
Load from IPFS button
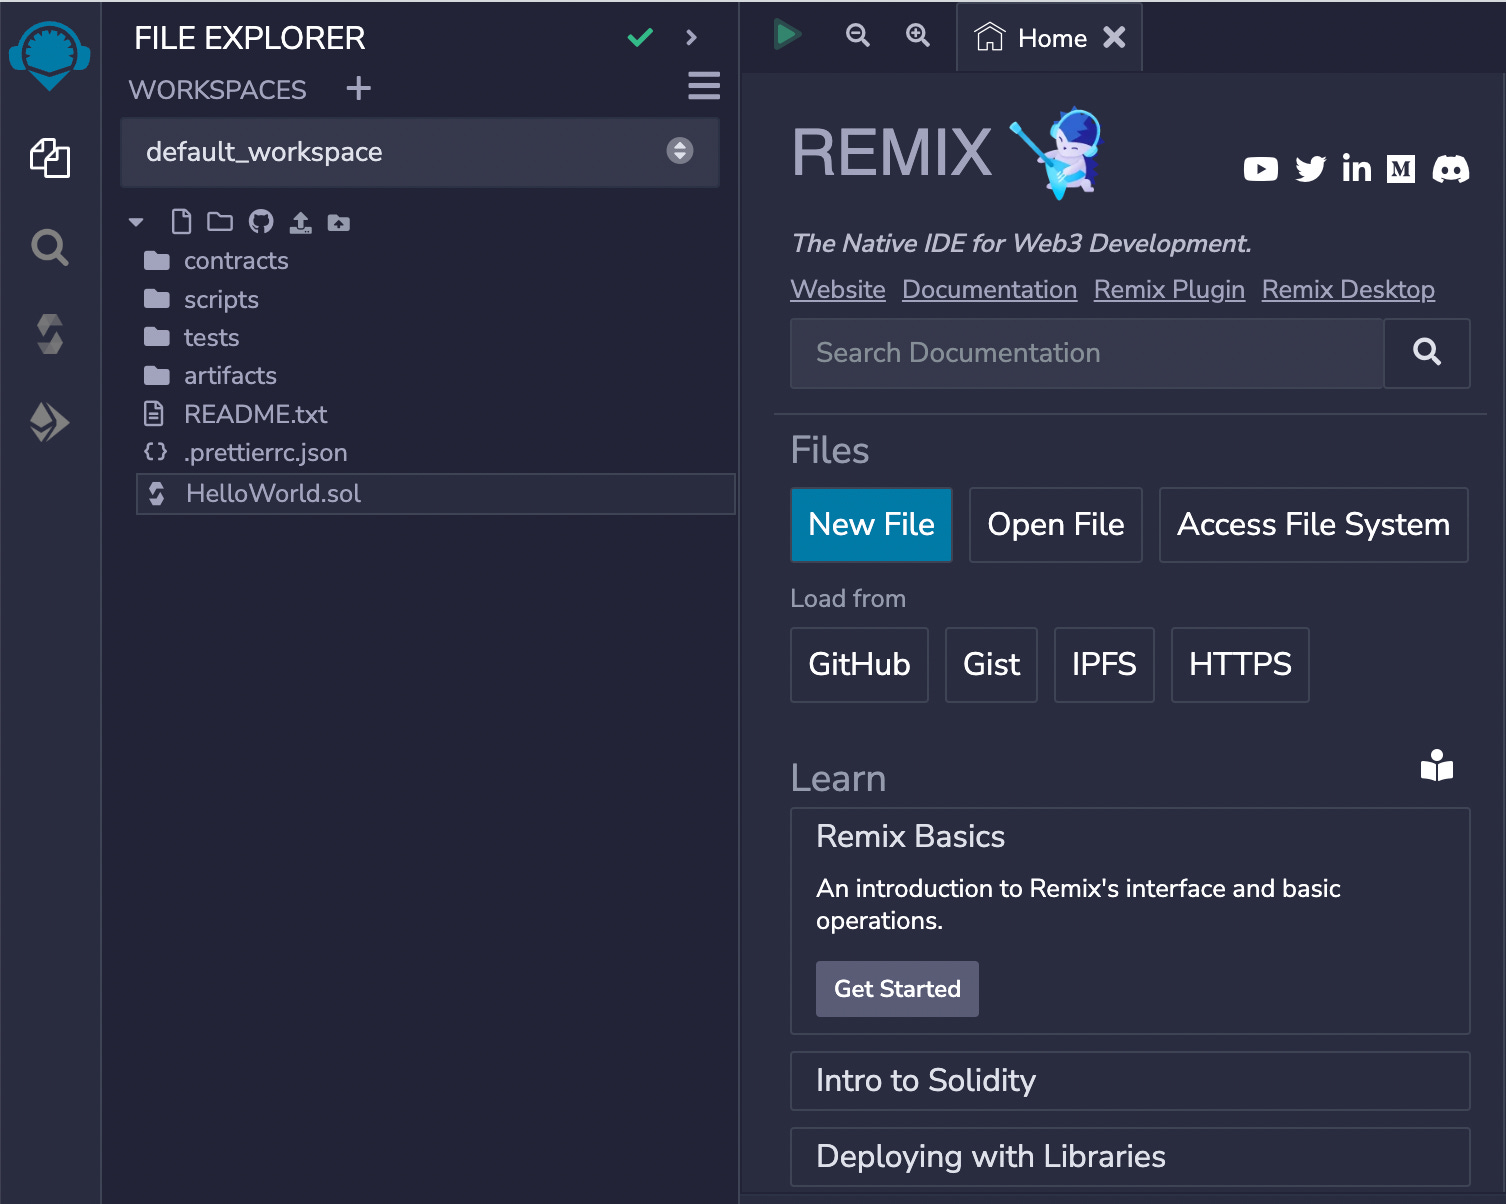coord(1104,665)
